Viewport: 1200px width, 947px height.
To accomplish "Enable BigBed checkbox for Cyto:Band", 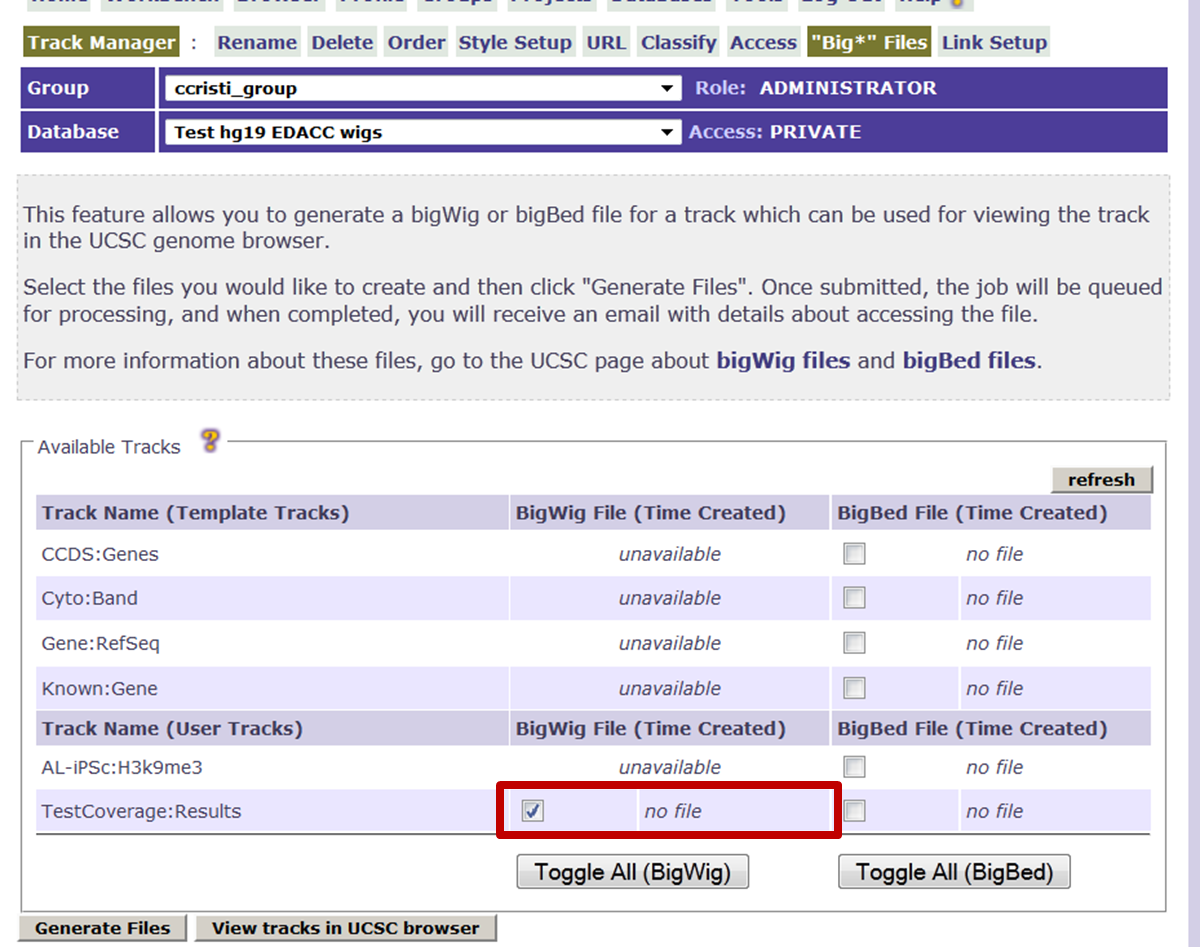I will pyautogui.click(x=854, y=598).
